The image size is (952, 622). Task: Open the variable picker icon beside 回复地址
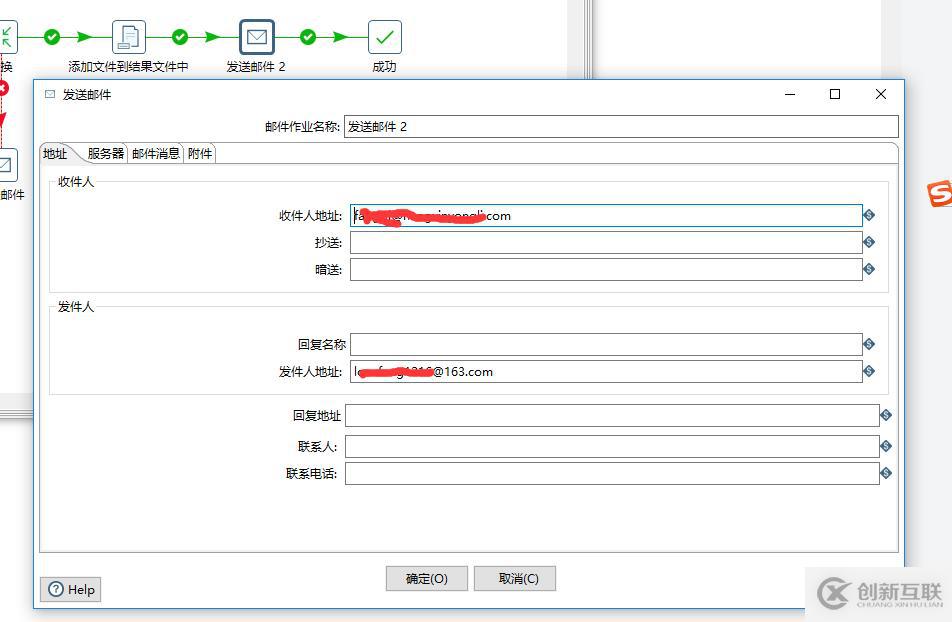click(885, 415)
